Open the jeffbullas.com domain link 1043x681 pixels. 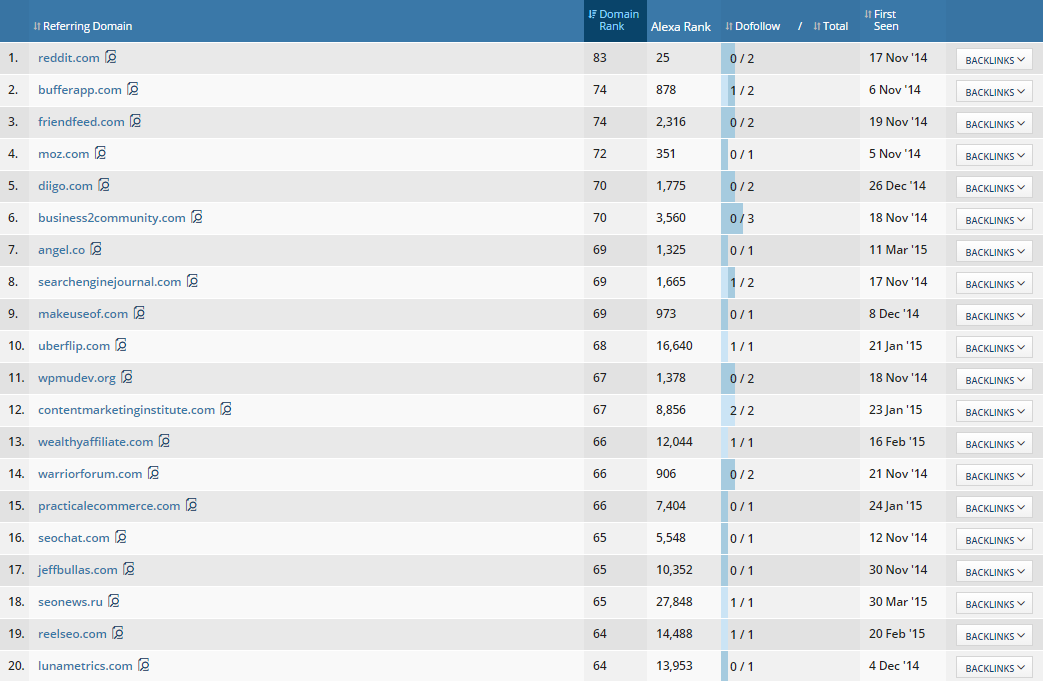tap(77, 569)
